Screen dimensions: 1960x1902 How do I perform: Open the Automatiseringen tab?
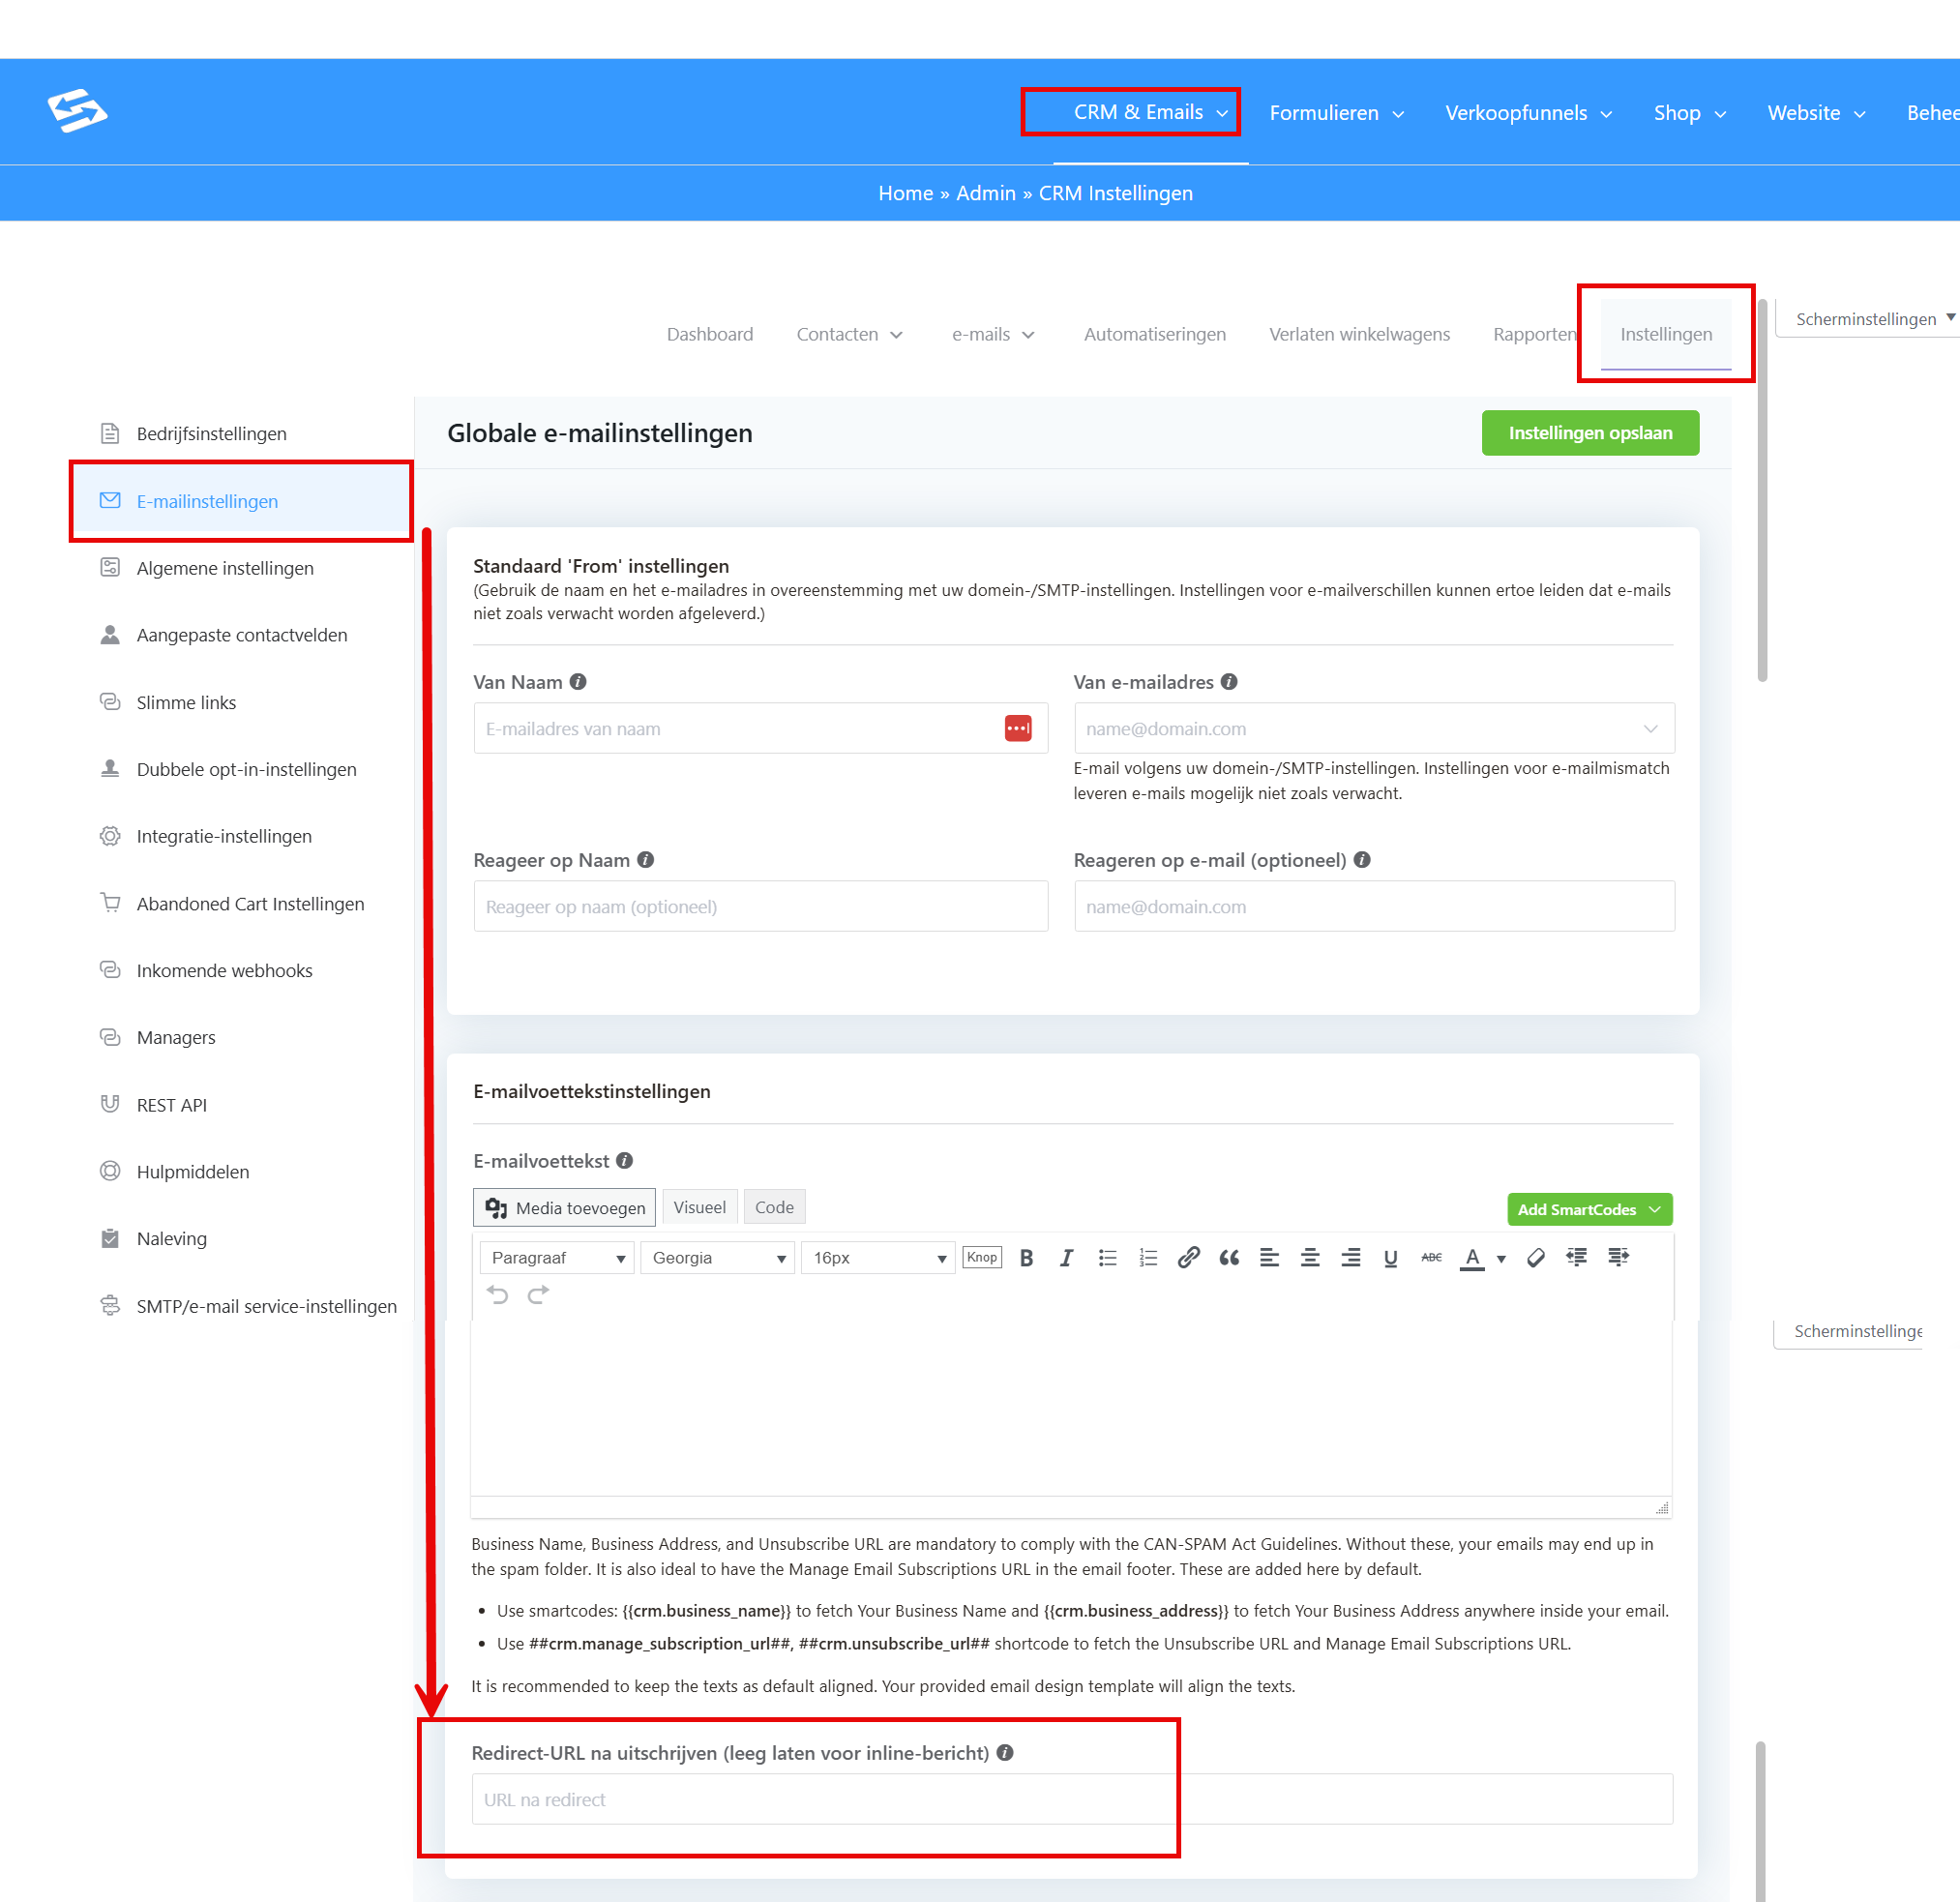click(1154, 335)
